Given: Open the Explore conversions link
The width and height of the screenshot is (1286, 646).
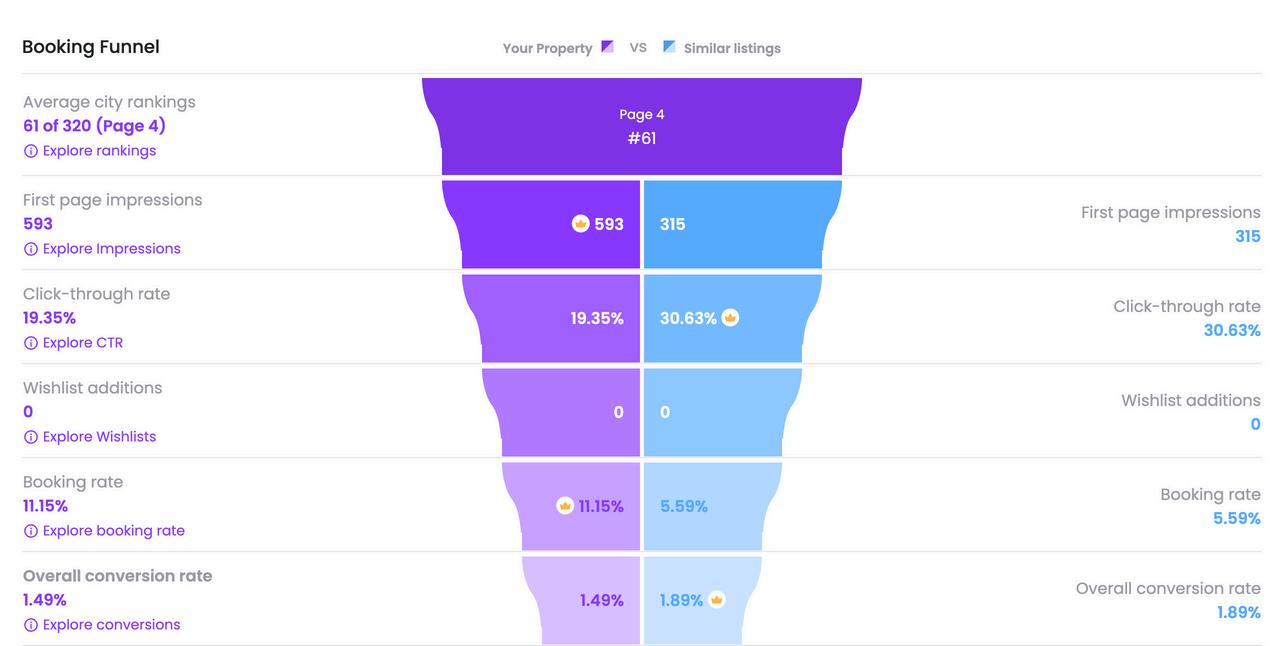Looking at the screenshot, I should (x=111, y=625).
